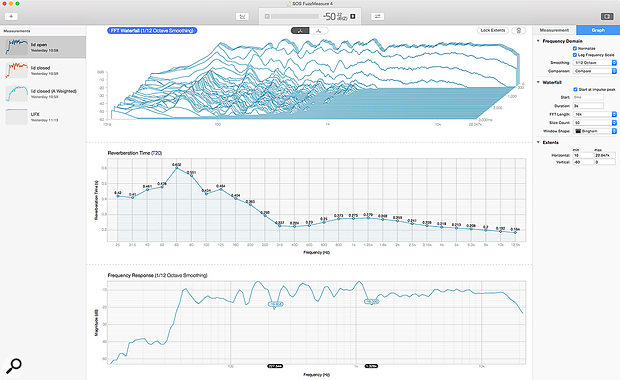This screenshot has height=380, width=620.
Task: Click the waterfall Start field
Action: 588,97
